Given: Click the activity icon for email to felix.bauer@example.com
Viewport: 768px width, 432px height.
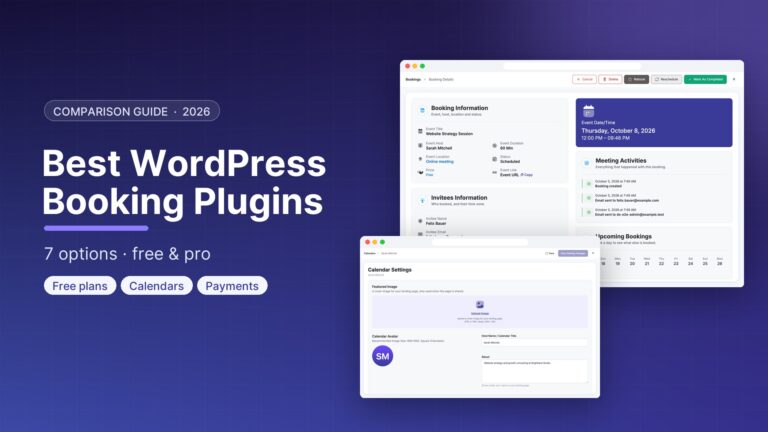Looking at the screenshot, I should (x=589, y=198).
